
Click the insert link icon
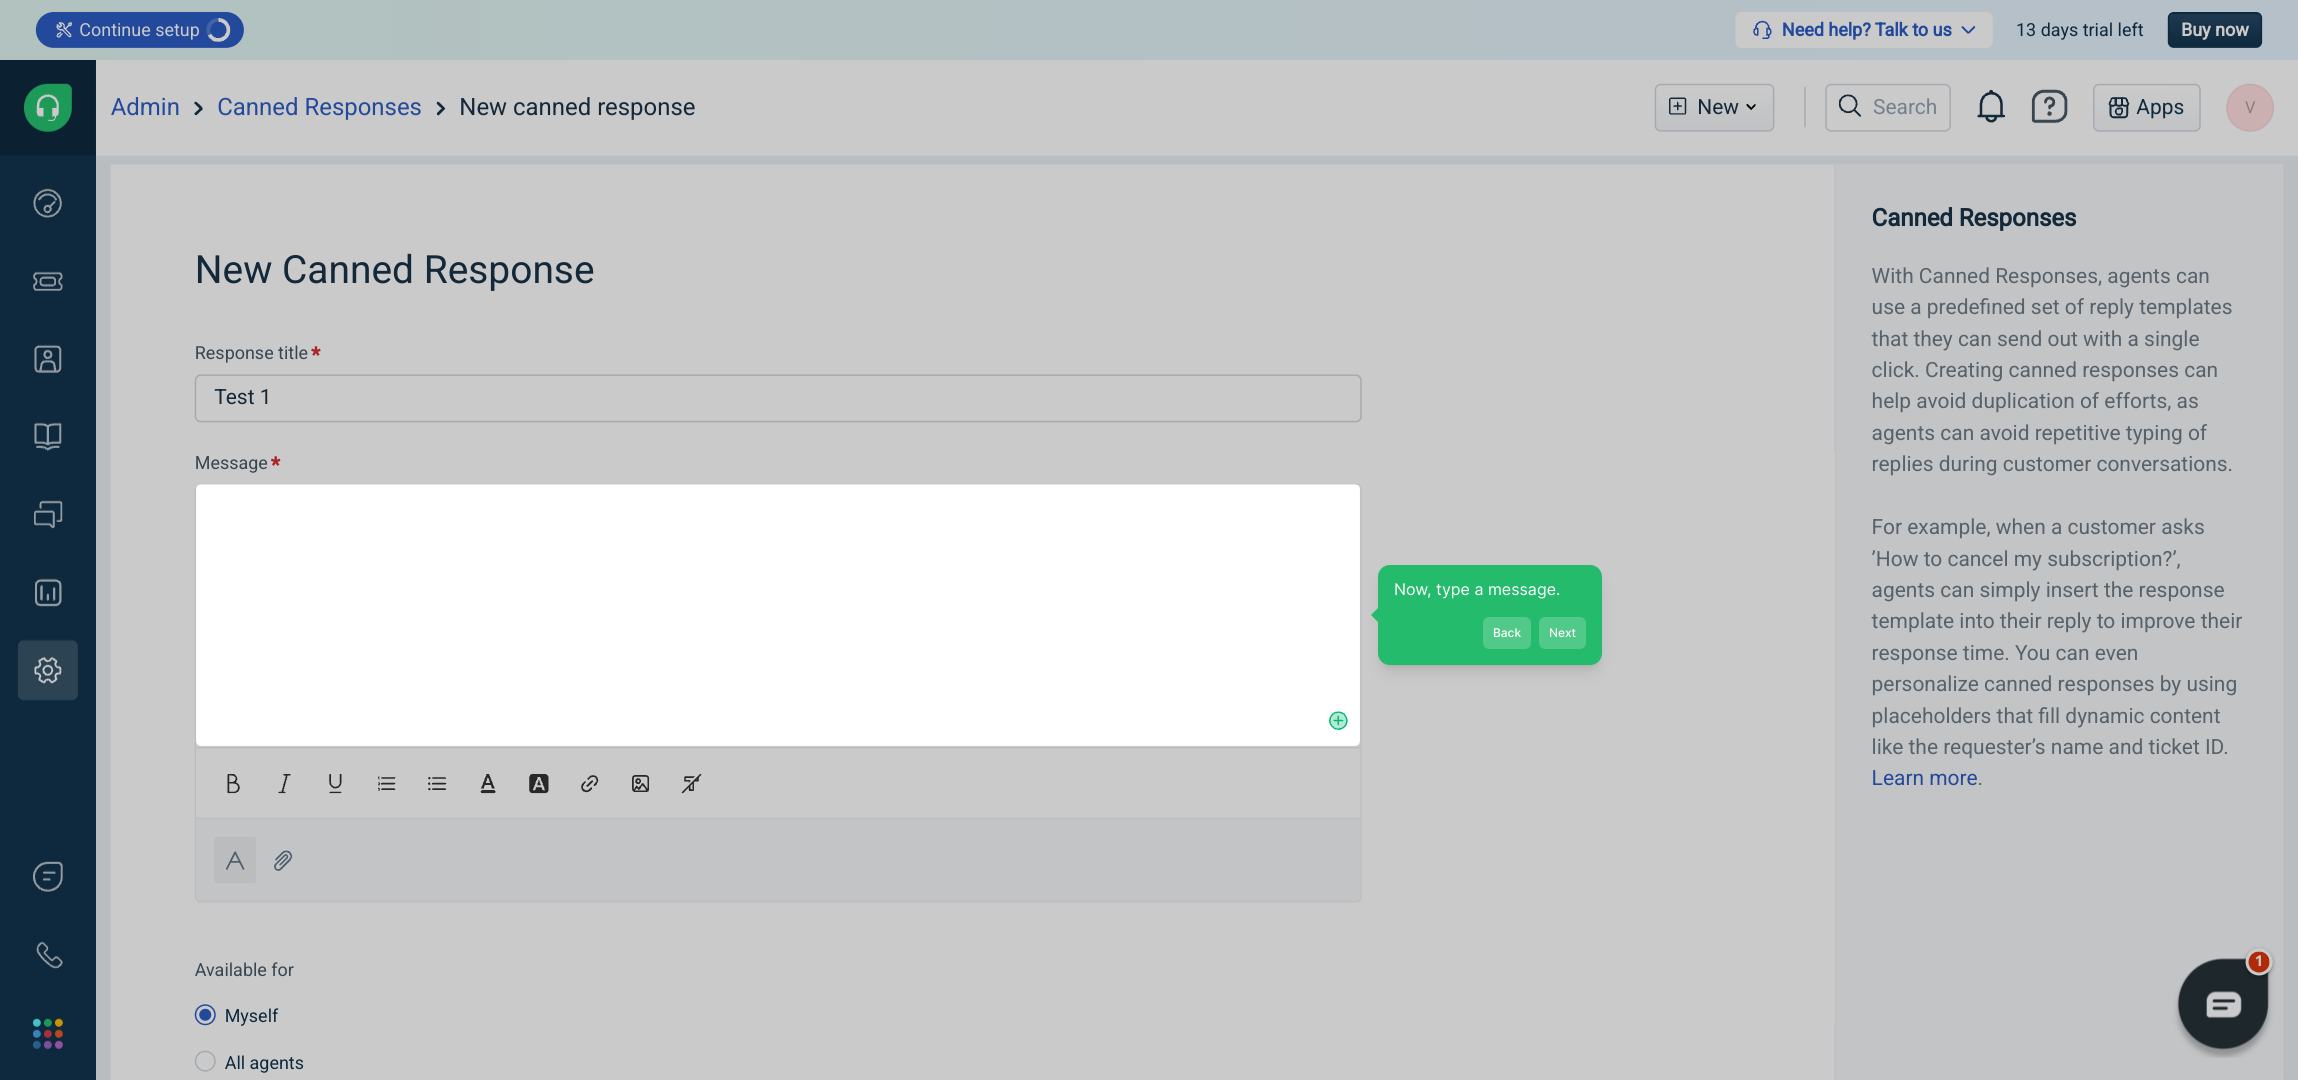[x=589, y=784]
